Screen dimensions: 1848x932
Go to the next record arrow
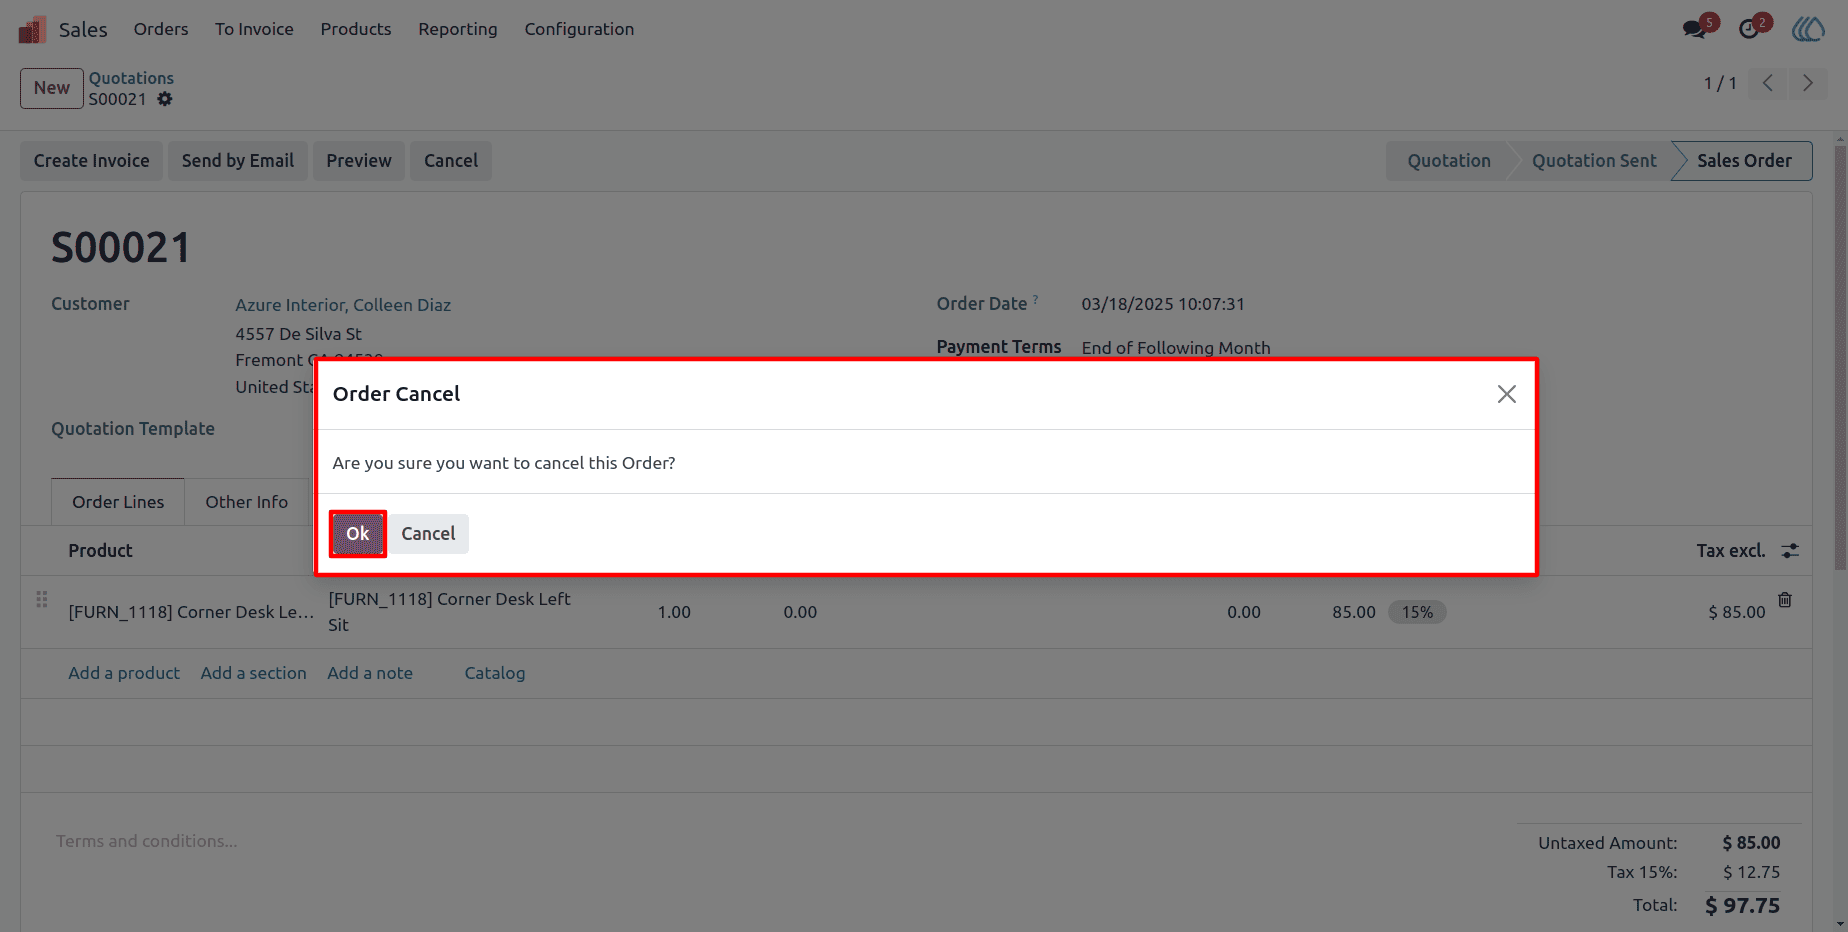tap(1807, 83)
